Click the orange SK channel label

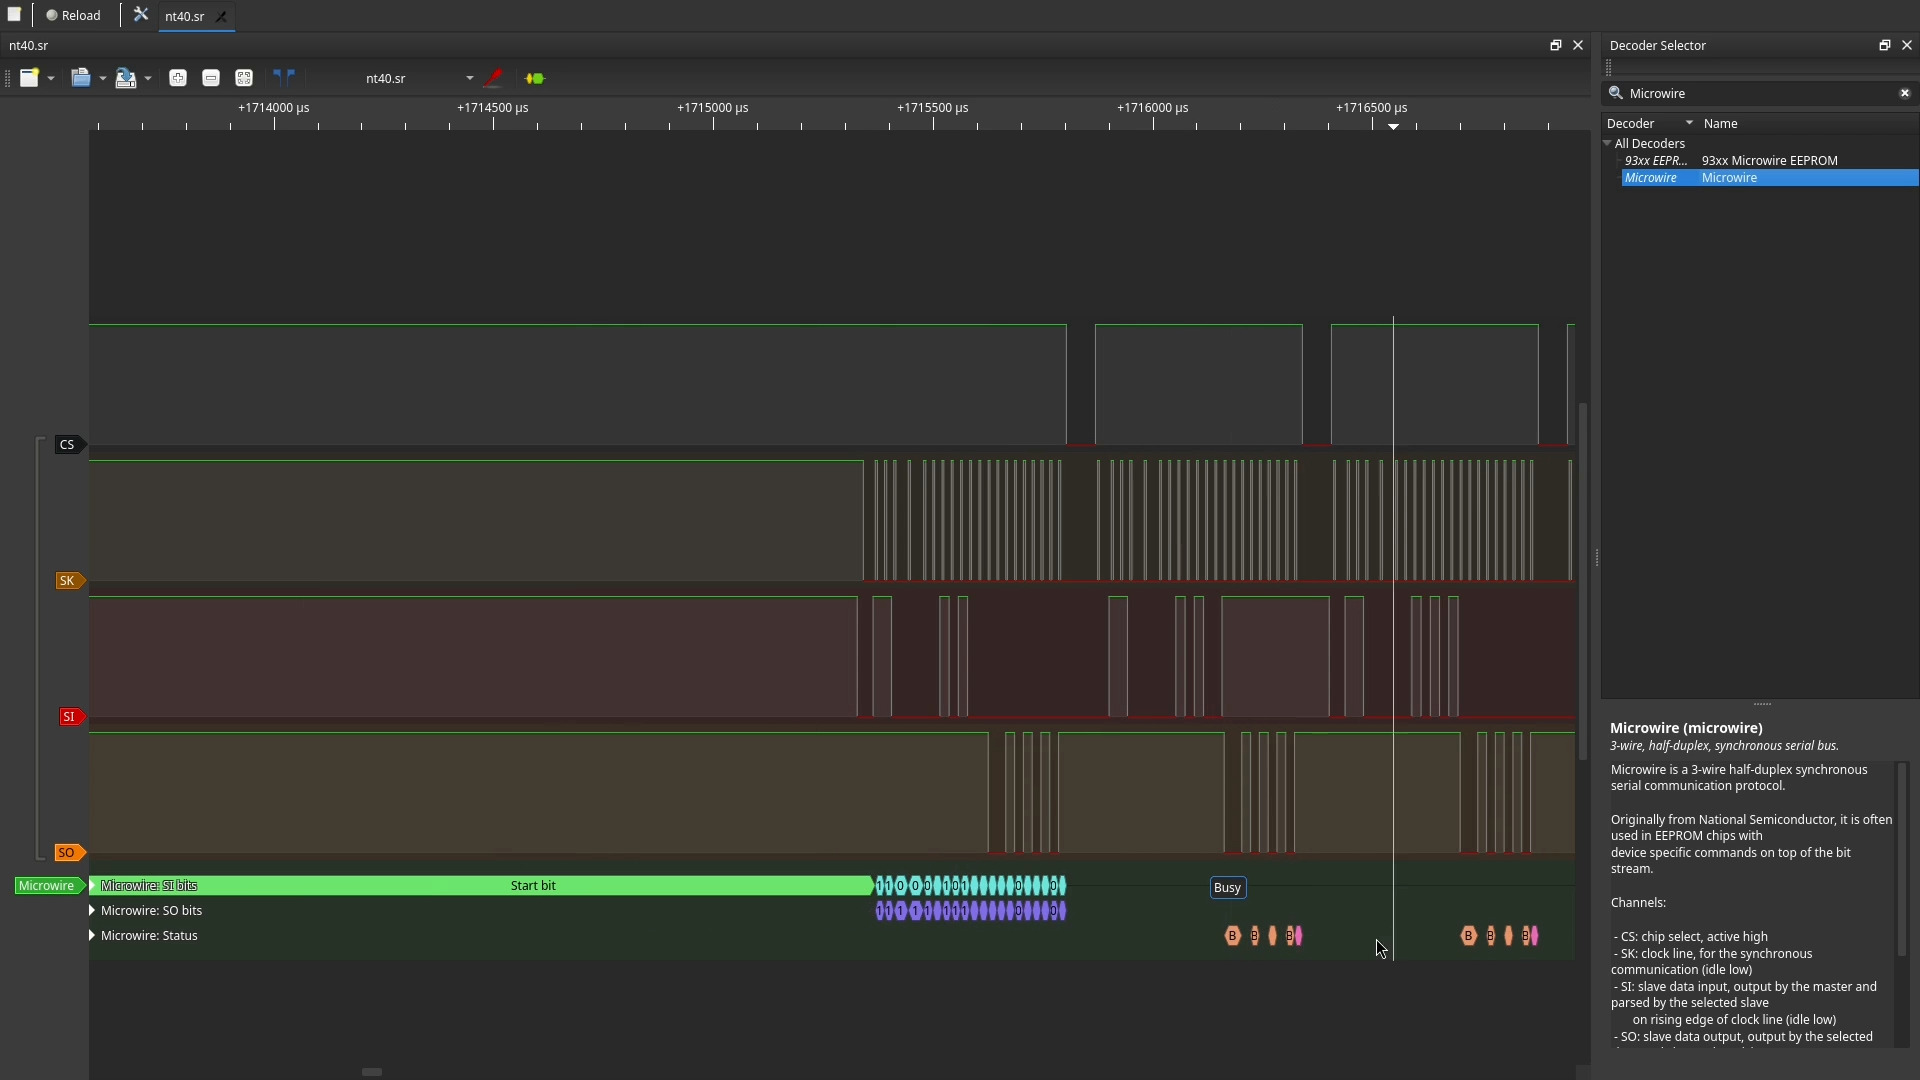[67, 581]
